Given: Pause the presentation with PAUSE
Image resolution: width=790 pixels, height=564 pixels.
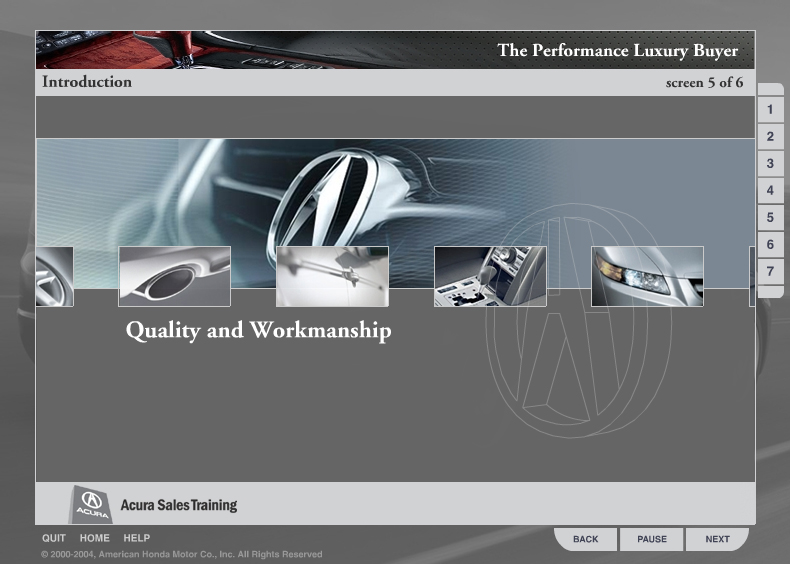Looking at the screenshot, I should 652,539.
